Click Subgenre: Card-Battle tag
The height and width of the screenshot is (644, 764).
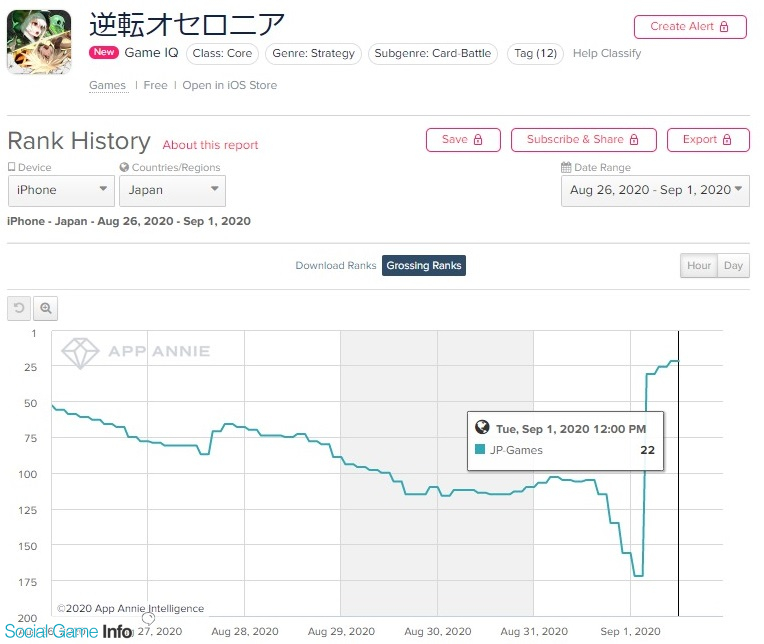[433, 54]
